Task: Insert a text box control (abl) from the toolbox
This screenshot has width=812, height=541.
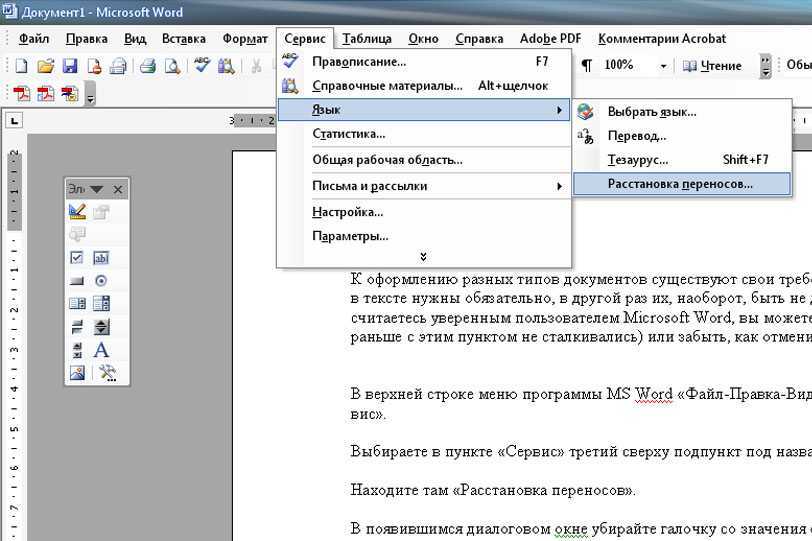Action: click(x=101, y=257)
